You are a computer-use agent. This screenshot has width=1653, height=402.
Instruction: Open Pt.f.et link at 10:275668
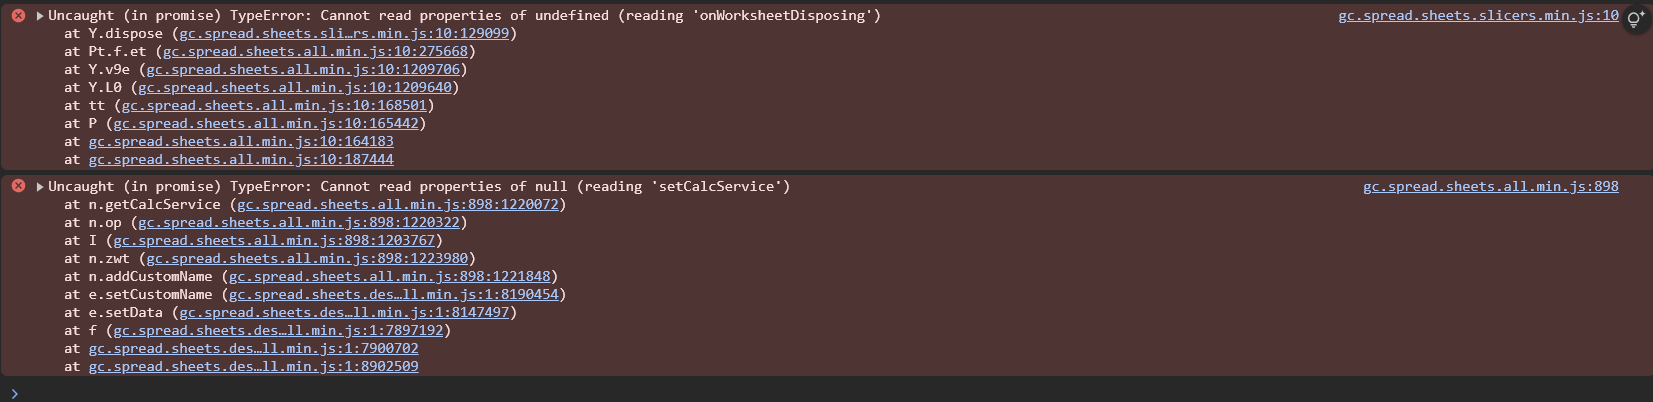[x=315, y=52]
